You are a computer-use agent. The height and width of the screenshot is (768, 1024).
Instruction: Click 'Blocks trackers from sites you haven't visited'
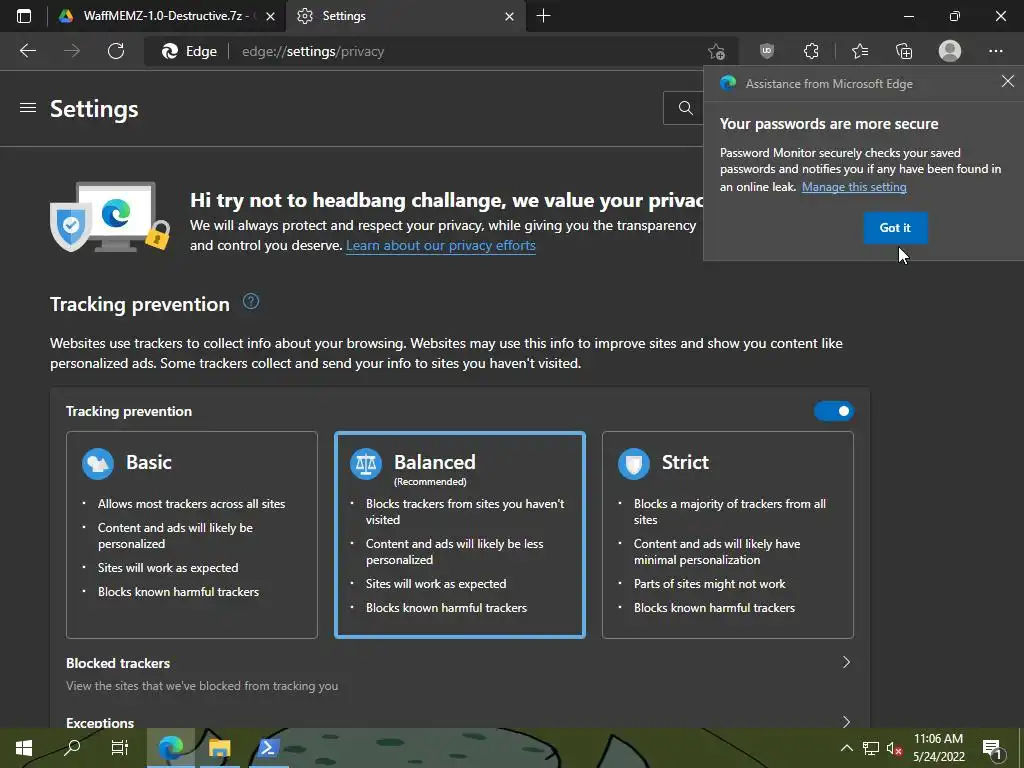point(465,511)
